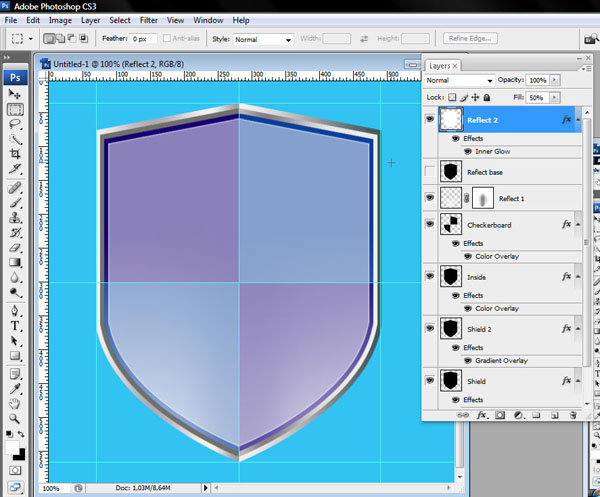The height and width of the screenshot is (497, 600).
Task: Select the Rectangle shape tool
Action: point(15,355)
